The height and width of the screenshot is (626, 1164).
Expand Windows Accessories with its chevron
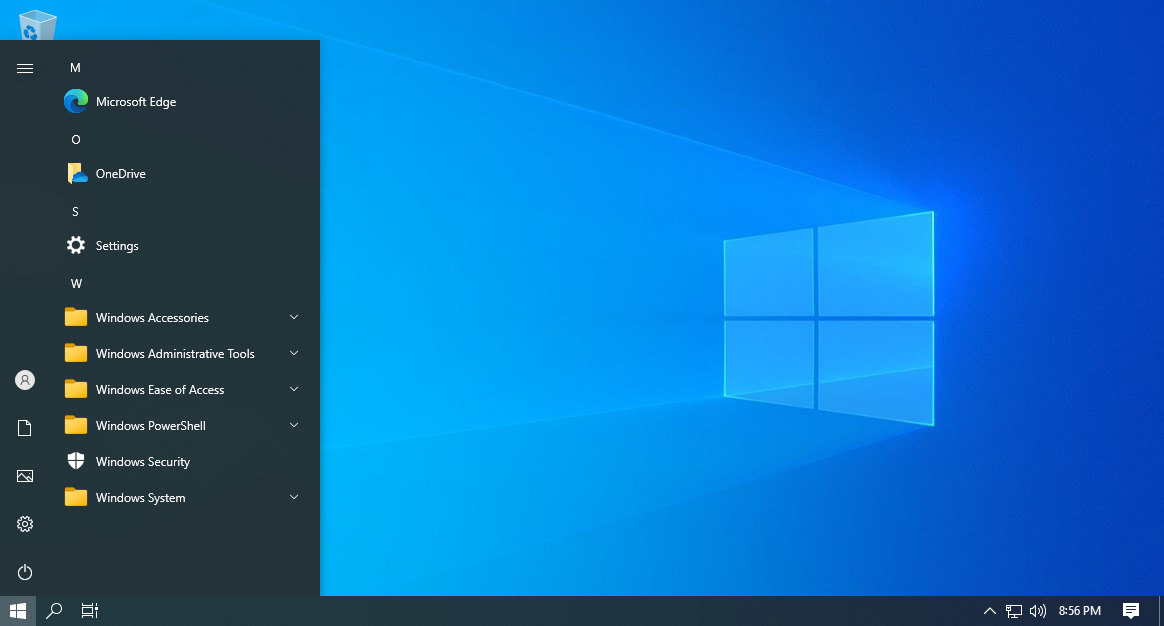pos(294,317)
